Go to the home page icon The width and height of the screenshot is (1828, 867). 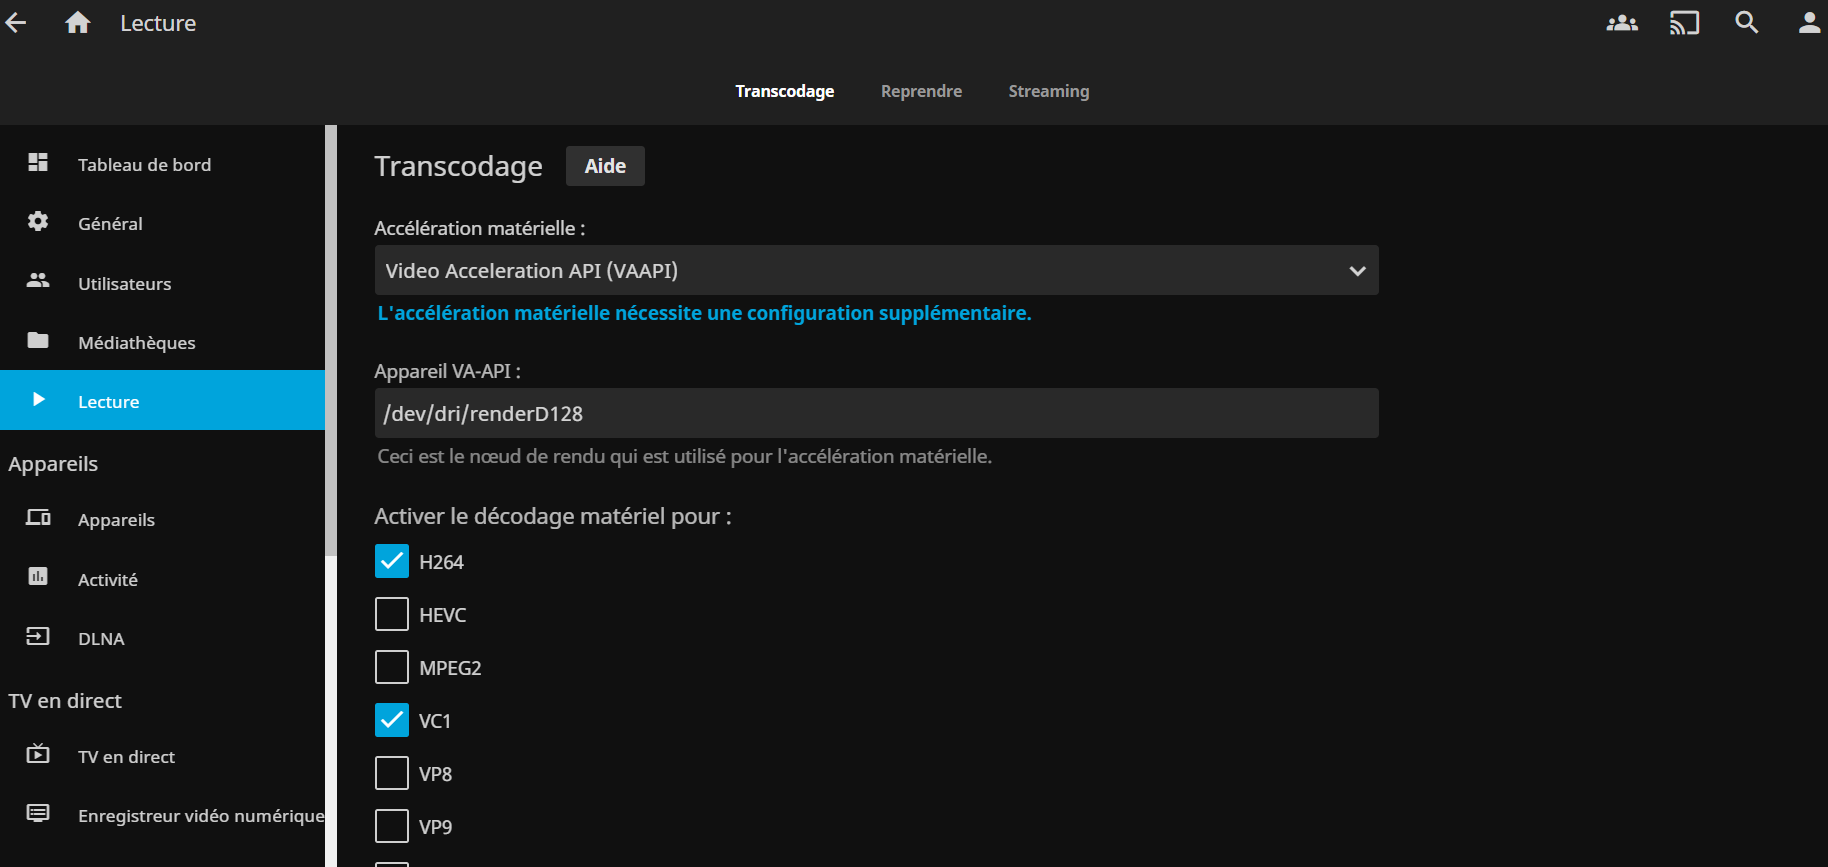tap(78, 23)
